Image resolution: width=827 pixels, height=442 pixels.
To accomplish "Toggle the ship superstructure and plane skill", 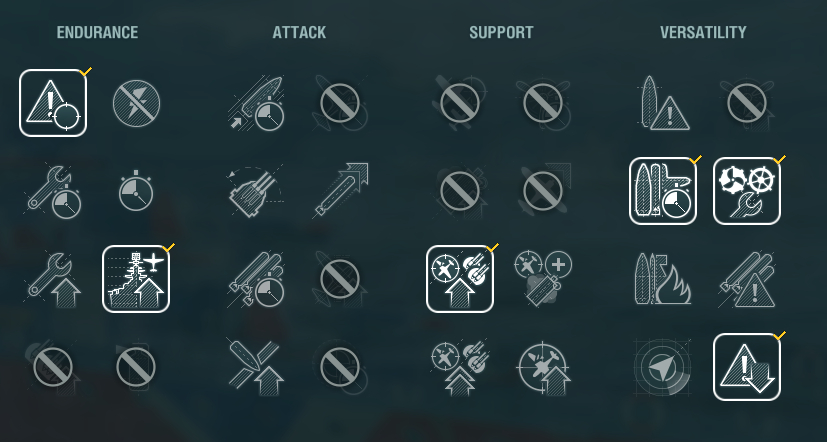I will point(136,279).
